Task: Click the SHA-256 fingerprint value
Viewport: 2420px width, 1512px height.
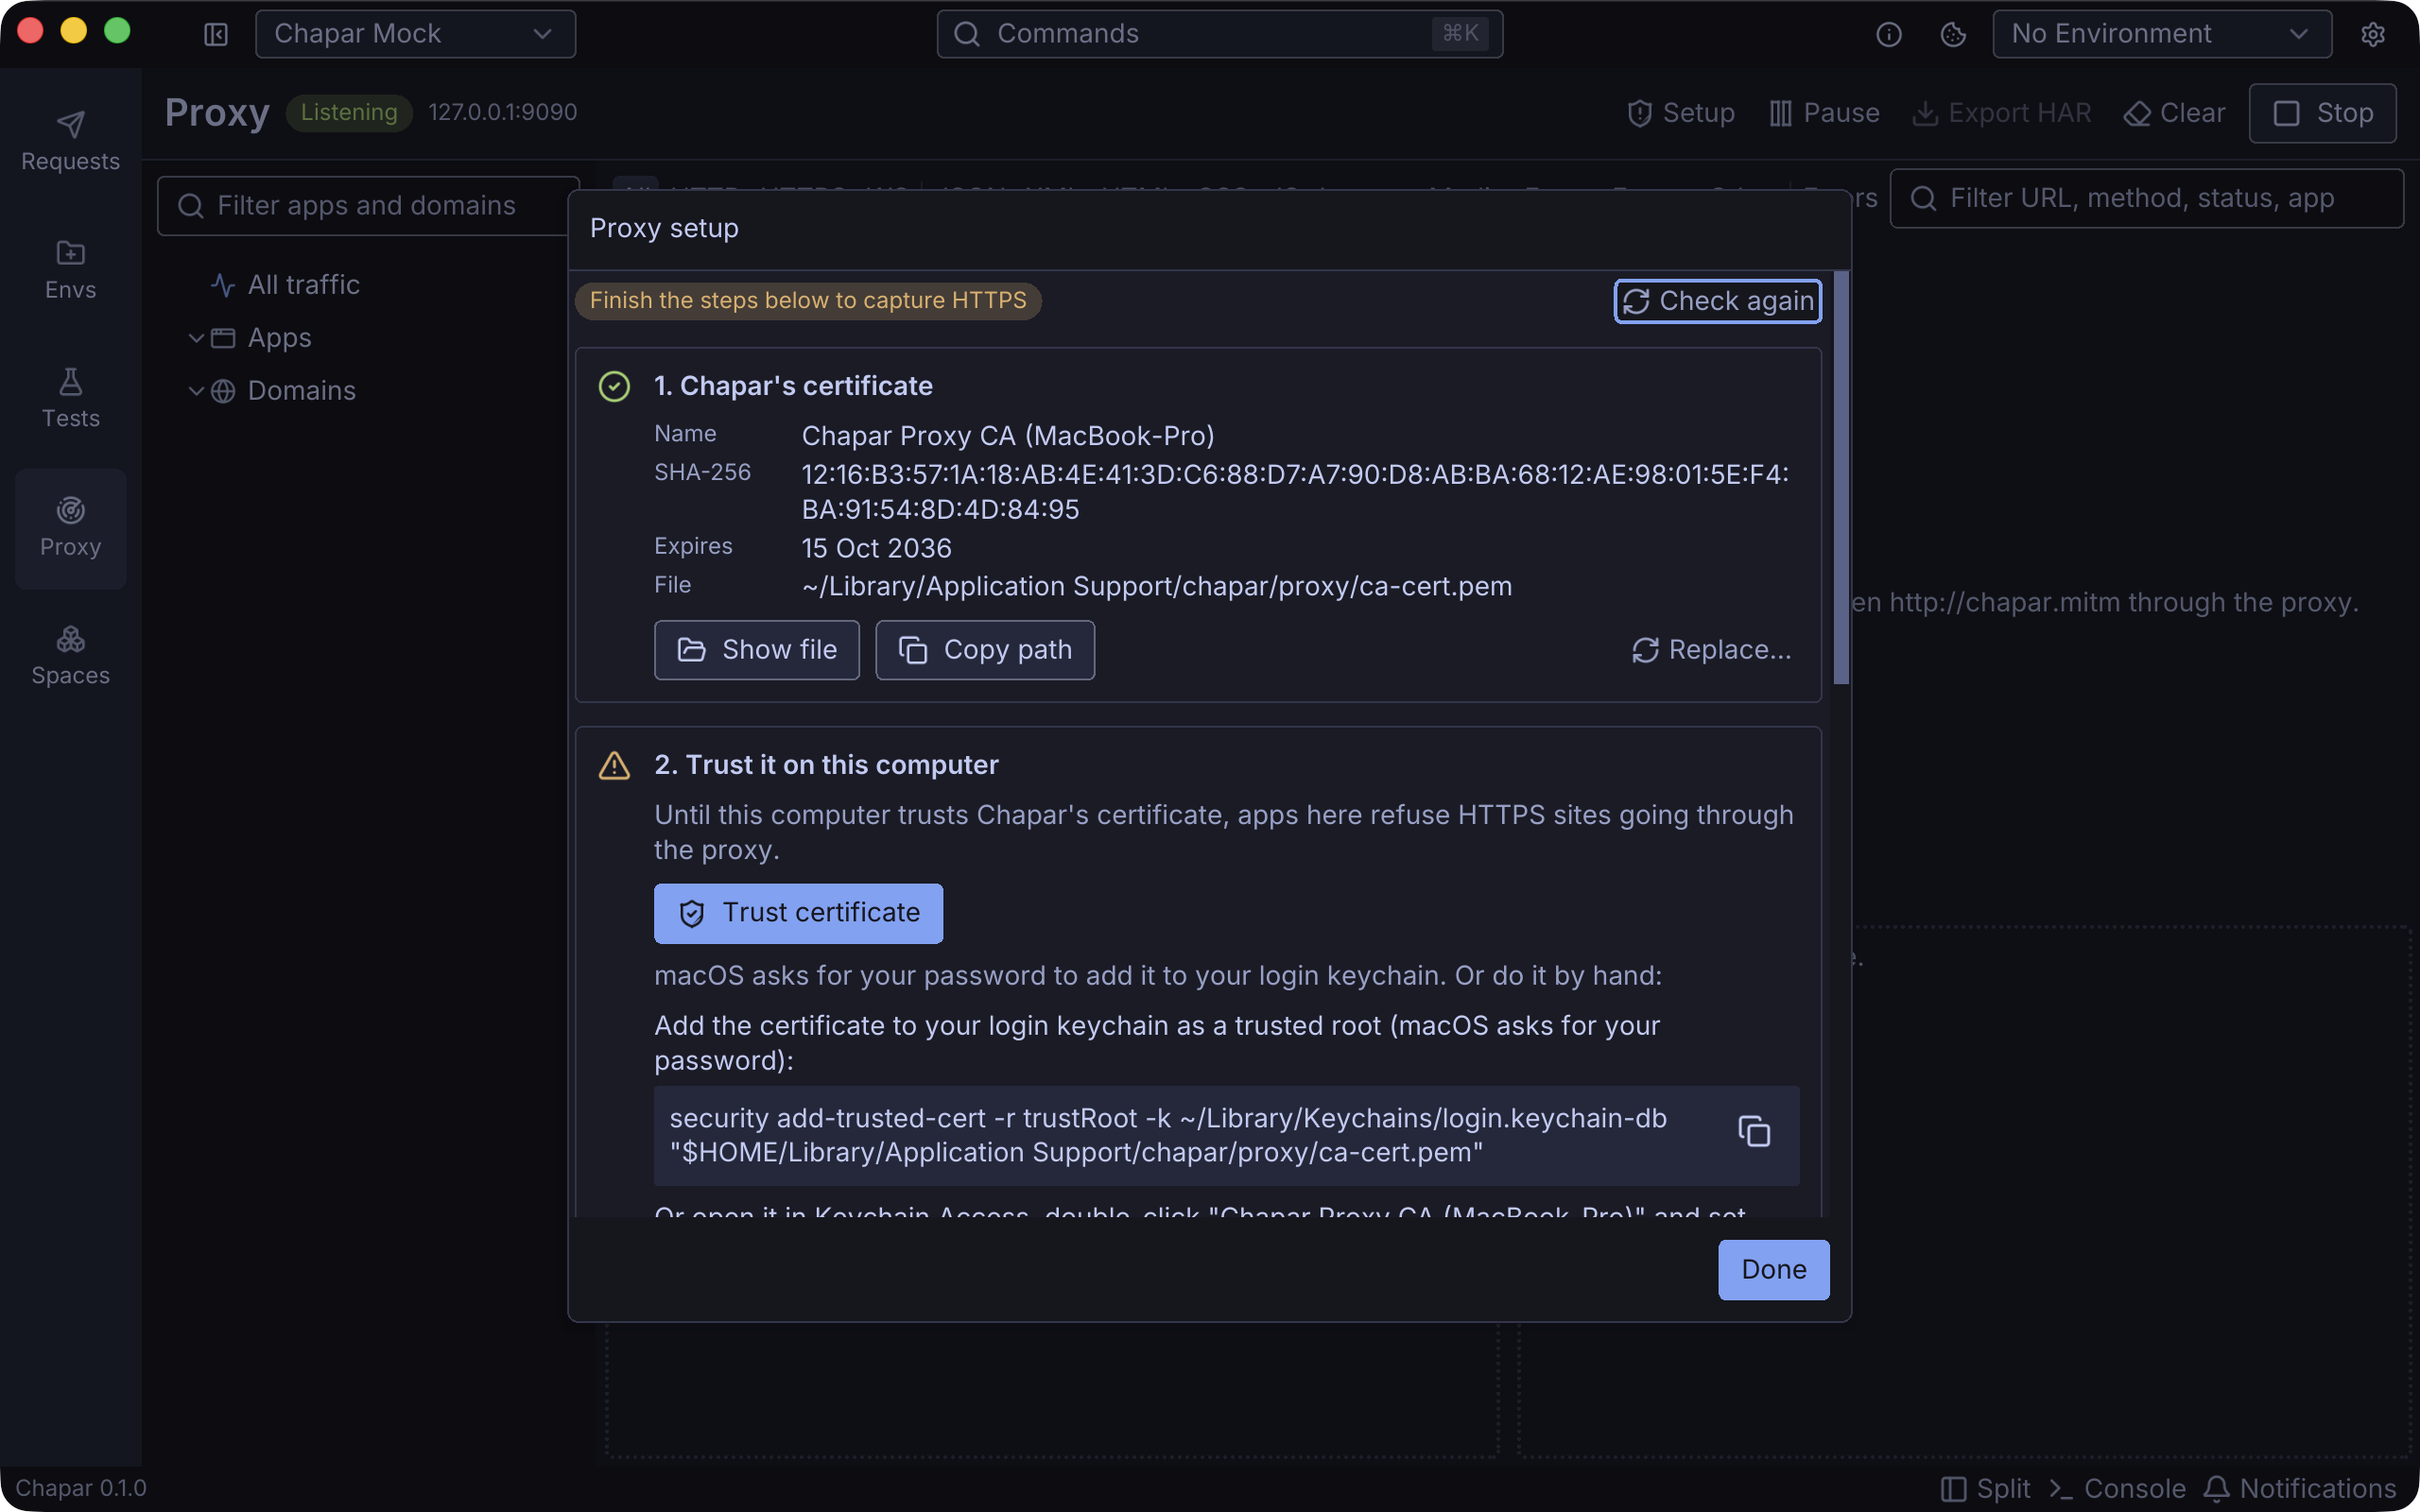Action: 1296,492
